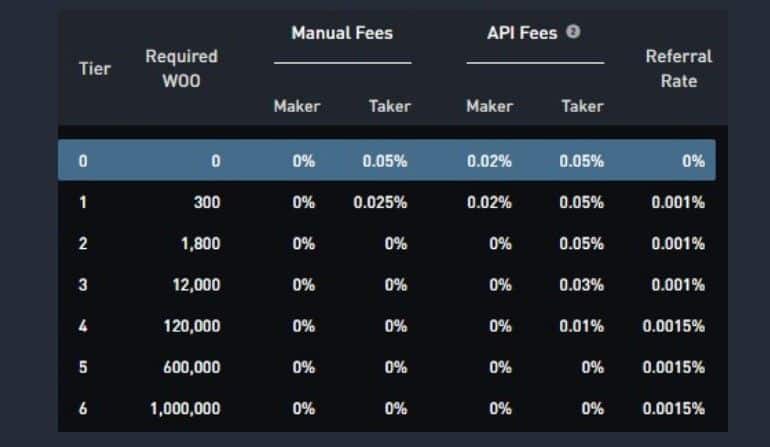Click Taker under API Fees

[582, 106]
